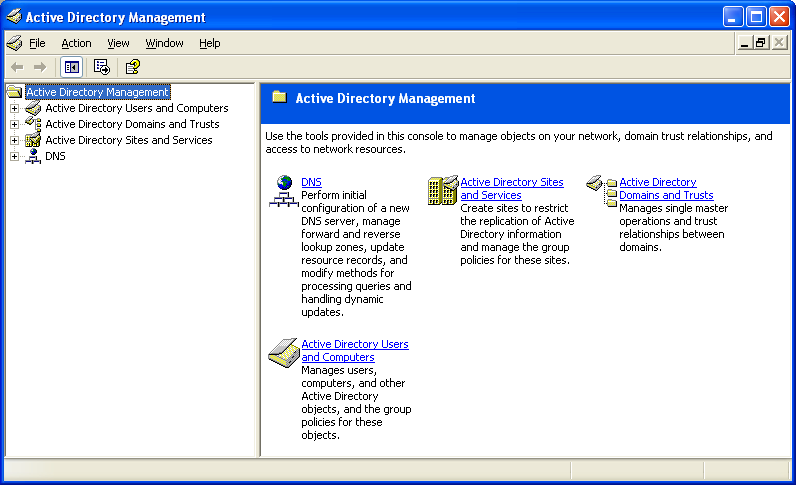
Task: Toggle the Show/Hide Console Tree button
Action: (x=72, y=67)
